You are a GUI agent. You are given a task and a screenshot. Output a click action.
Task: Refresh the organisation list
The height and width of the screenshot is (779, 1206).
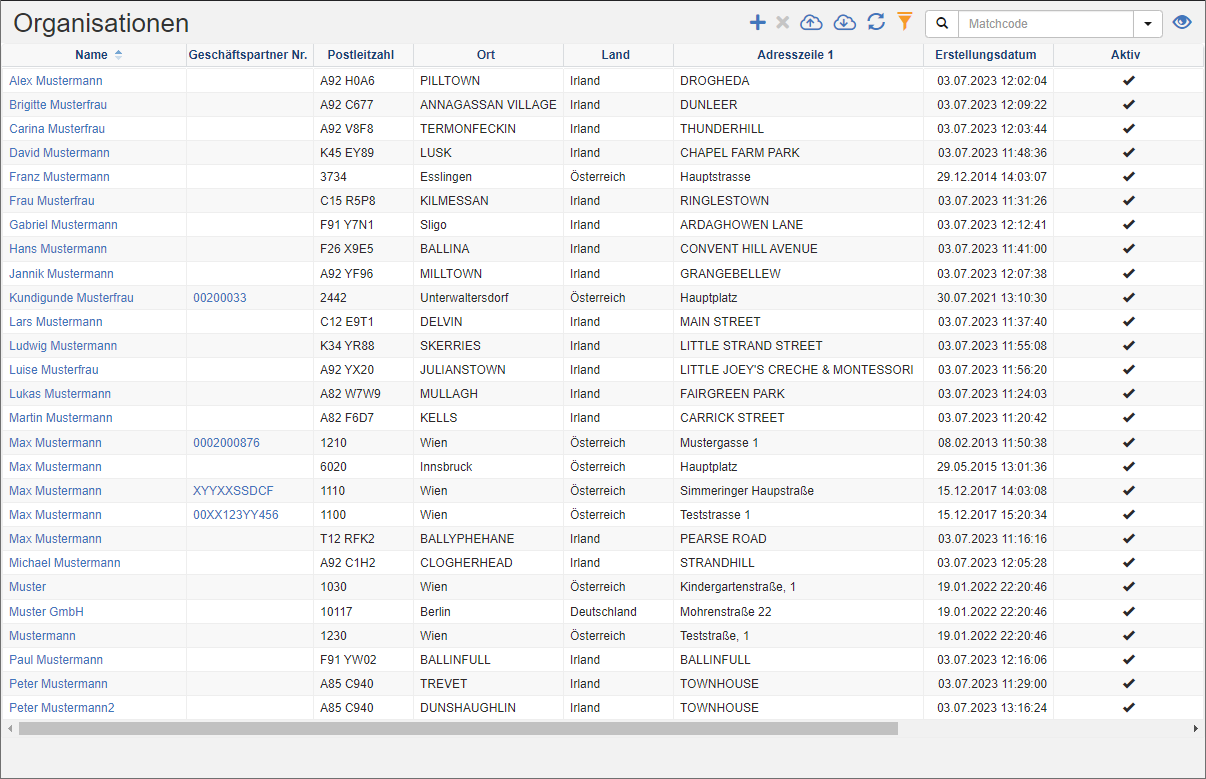pyautogui.click(x=876, y=22)
